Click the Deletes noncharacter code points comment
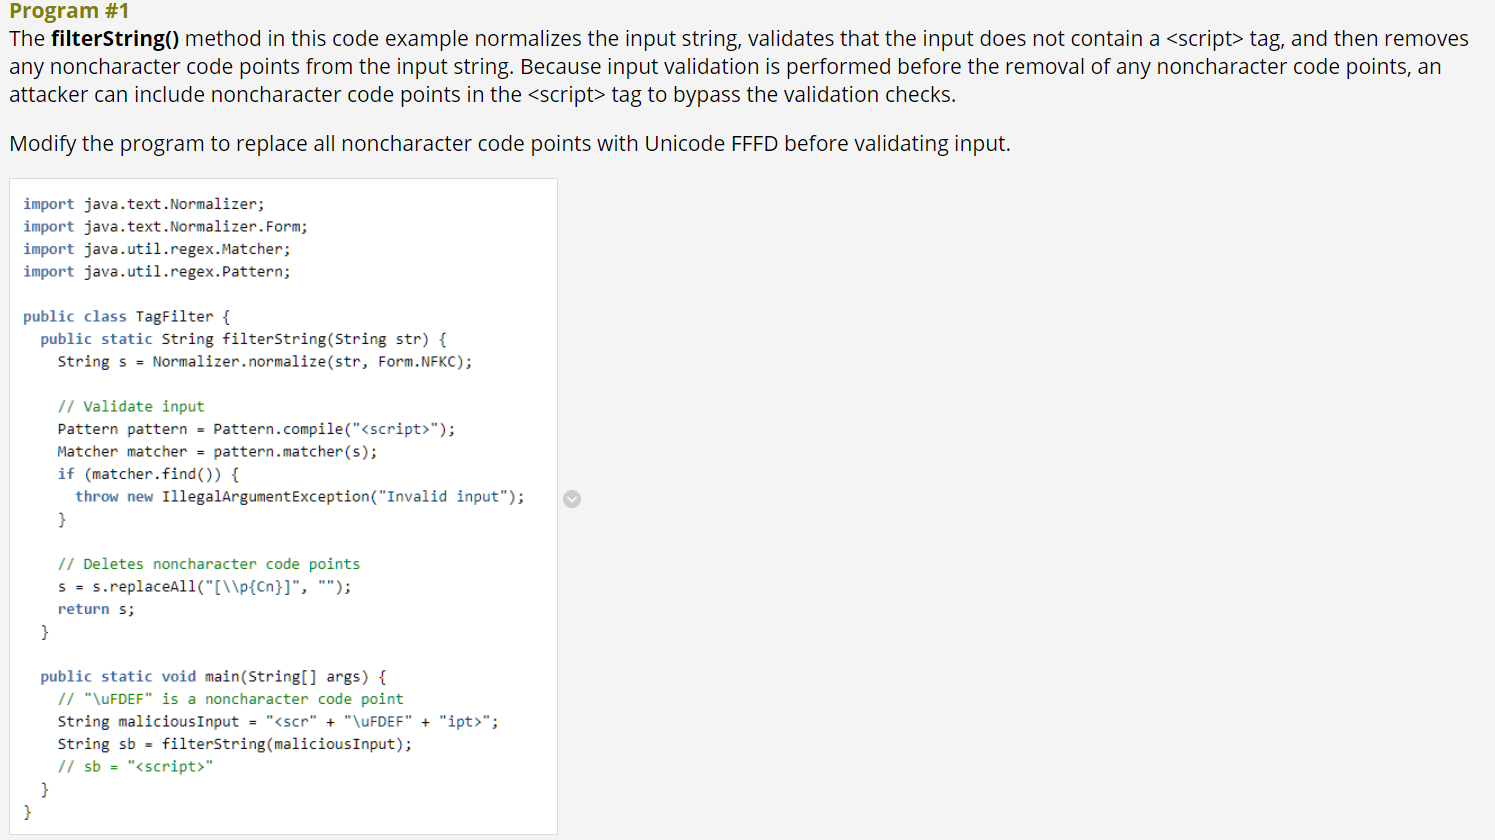 coord(210,563)
